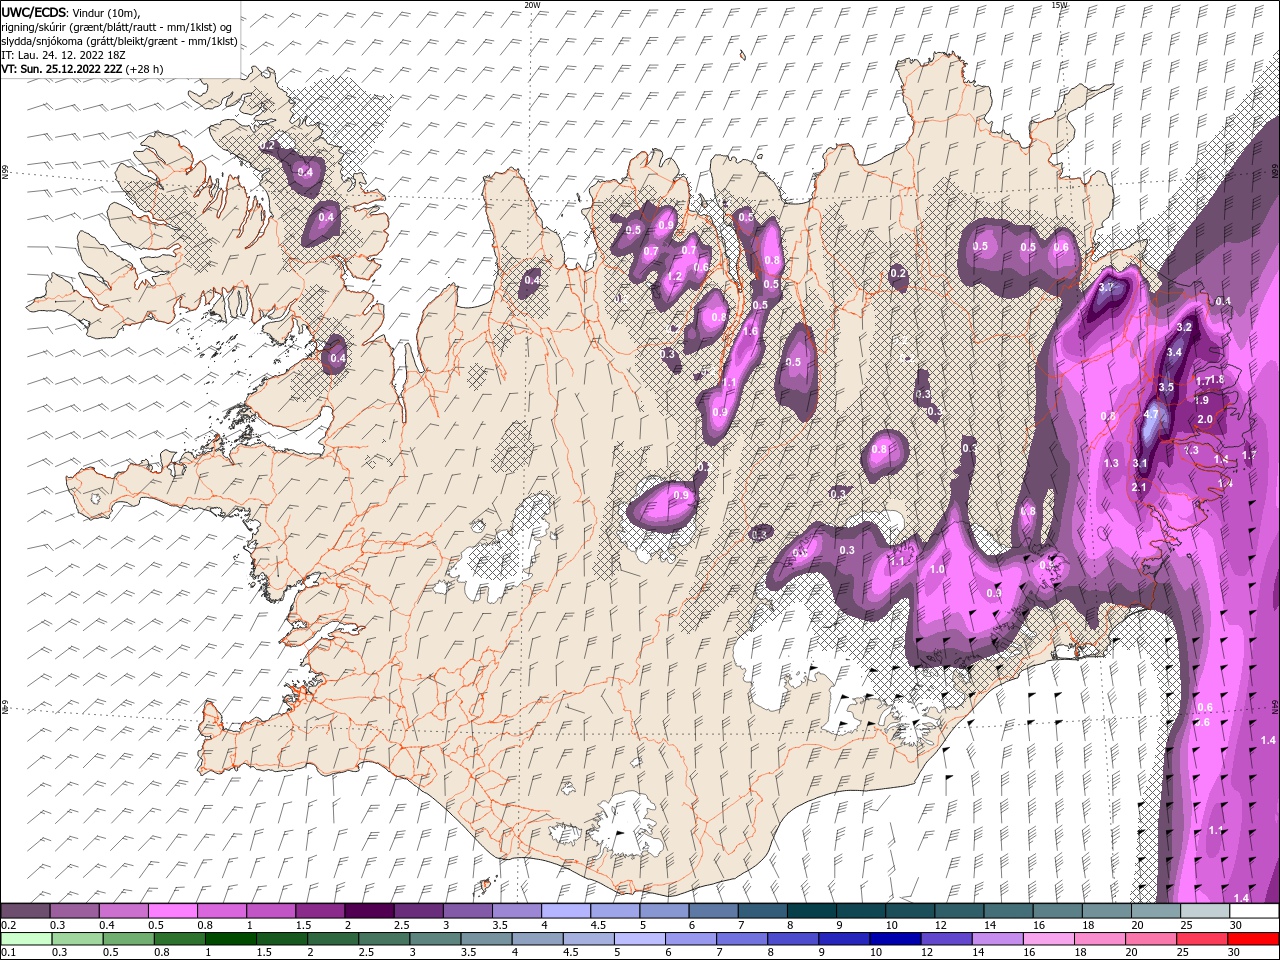The height and width of the screenshot is (960, 1280).
Task: Click the 2.1 snowfall value on the map
Action: click(x=1138, y=487)
